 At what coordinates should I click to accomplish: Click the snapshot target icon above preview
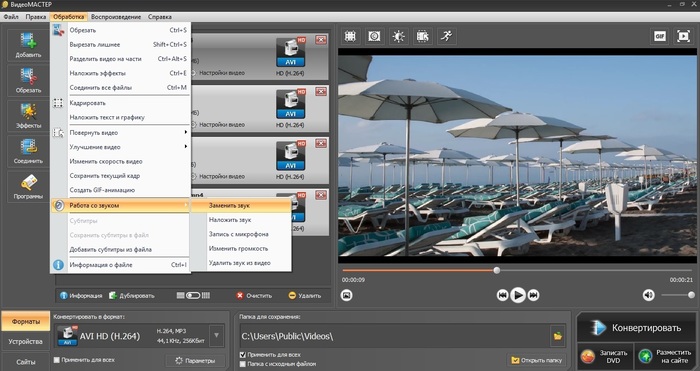click(374, 37)
